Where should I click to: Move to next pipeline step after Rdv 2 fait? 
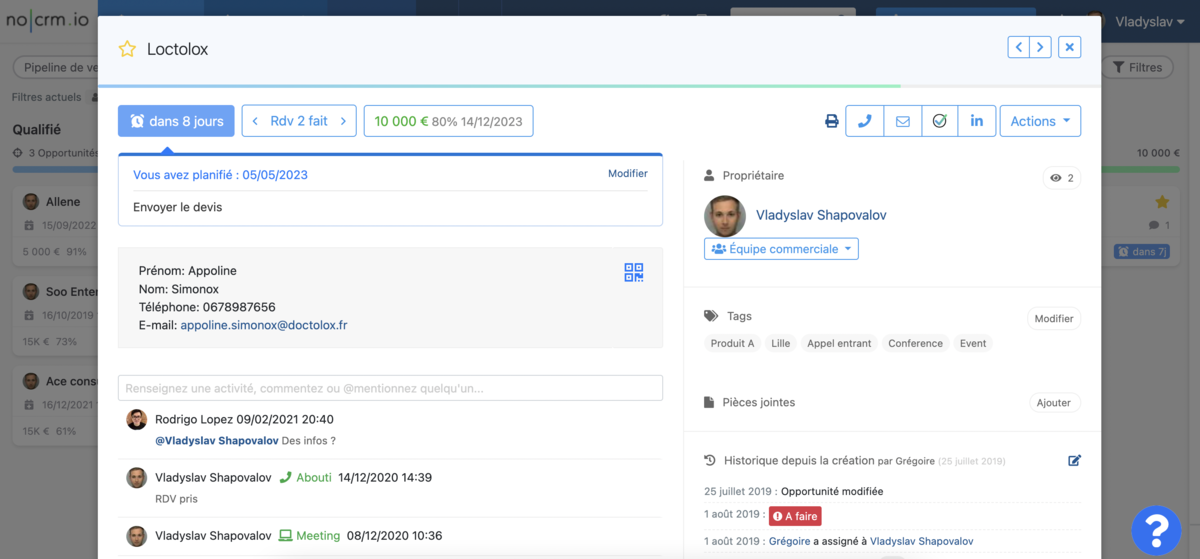coord(343,121)
